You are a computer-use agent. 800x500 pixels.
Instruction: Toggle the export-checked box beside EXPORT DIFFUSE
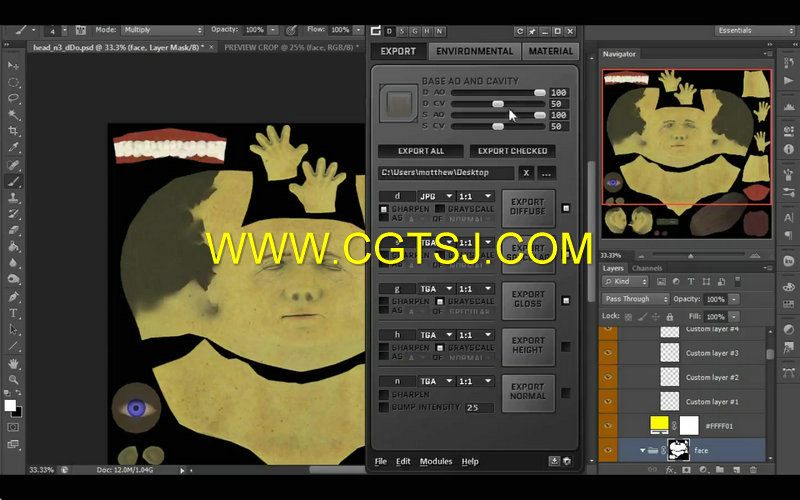click(566, 208)
